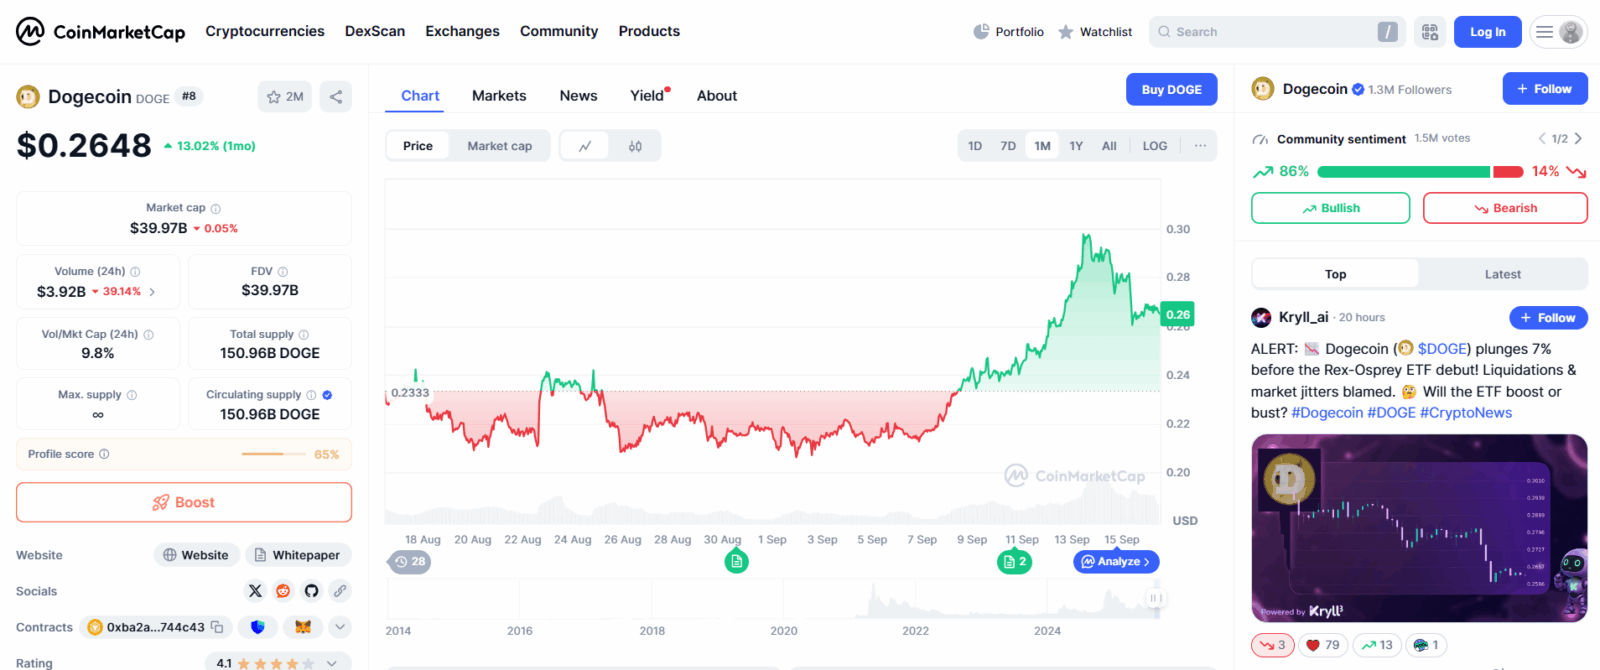Click Volume (24h) info icon
This screenshot has width=1600, height=670.
[x=135, y=272]
